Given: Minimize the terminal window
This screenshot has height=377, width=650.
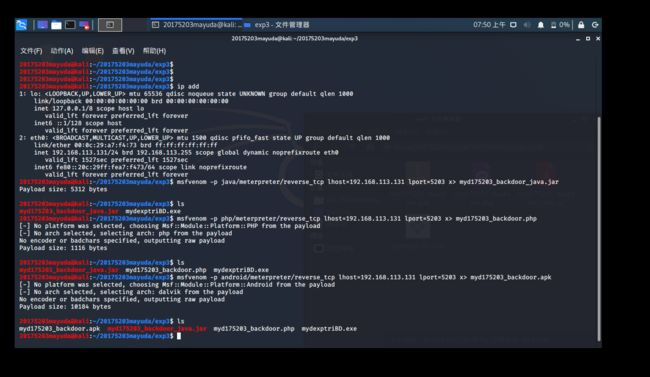Looking at the screenshot, I should (x=578, y=39).
